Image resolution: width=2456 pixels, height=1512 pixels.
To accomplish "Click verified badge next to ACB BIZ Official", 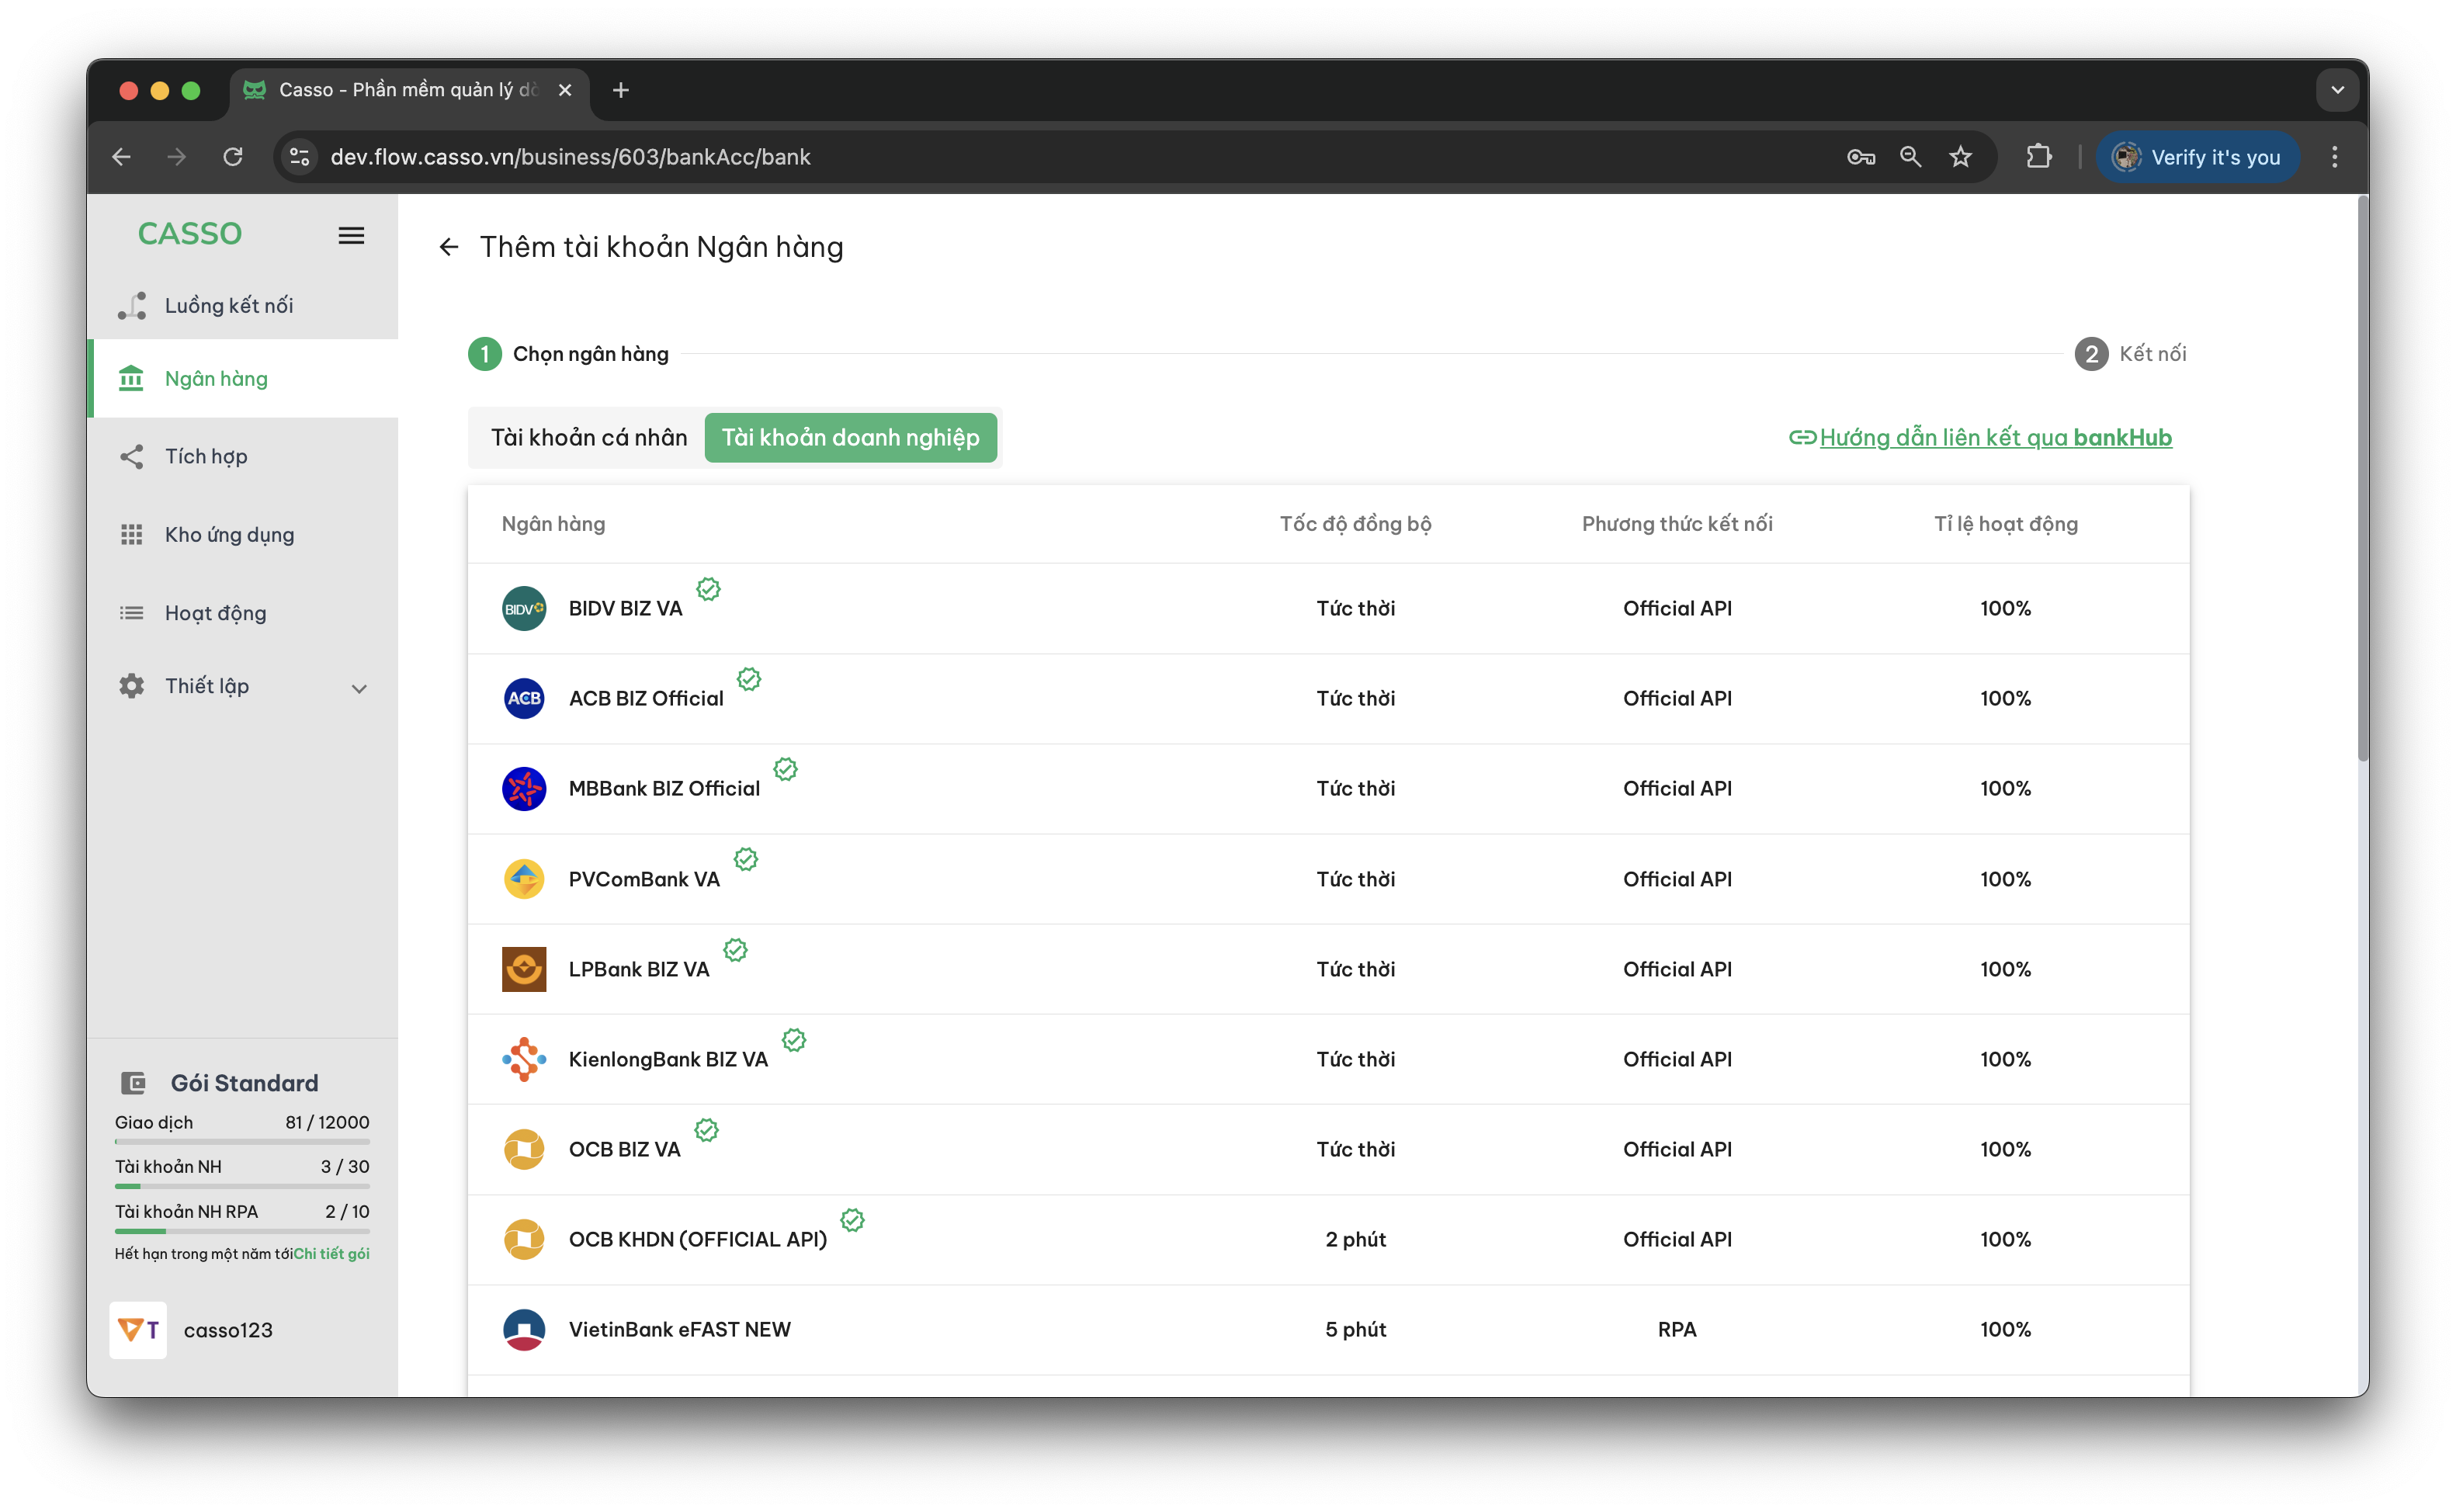I will [749, 679].
